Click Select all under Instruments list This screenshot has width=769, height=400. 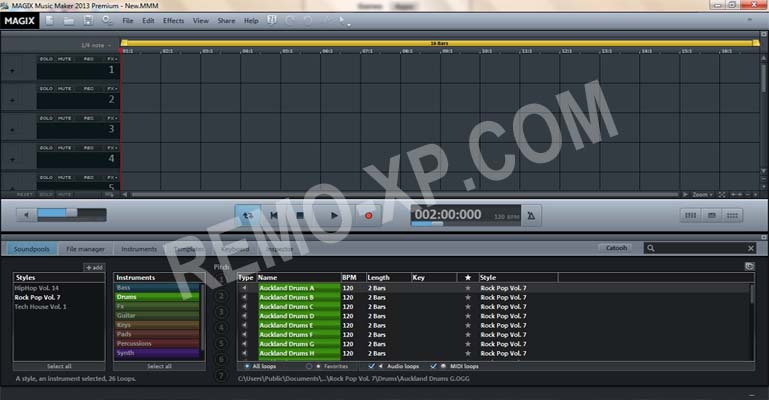point(159,366)
